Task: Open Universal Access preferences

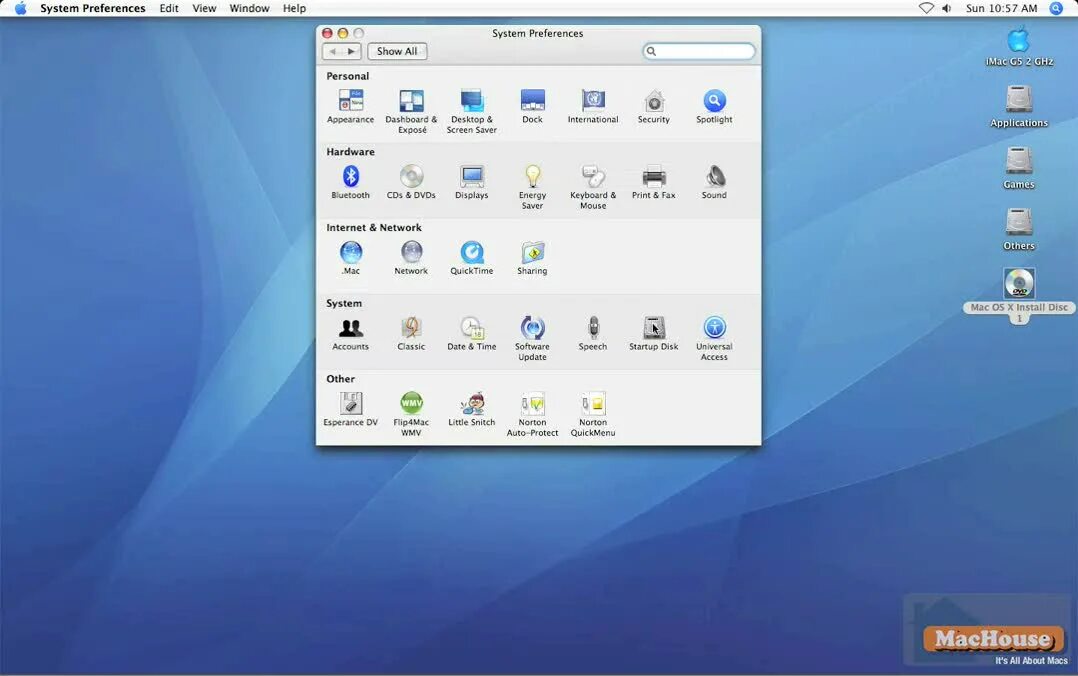Action: click(714, 338)
